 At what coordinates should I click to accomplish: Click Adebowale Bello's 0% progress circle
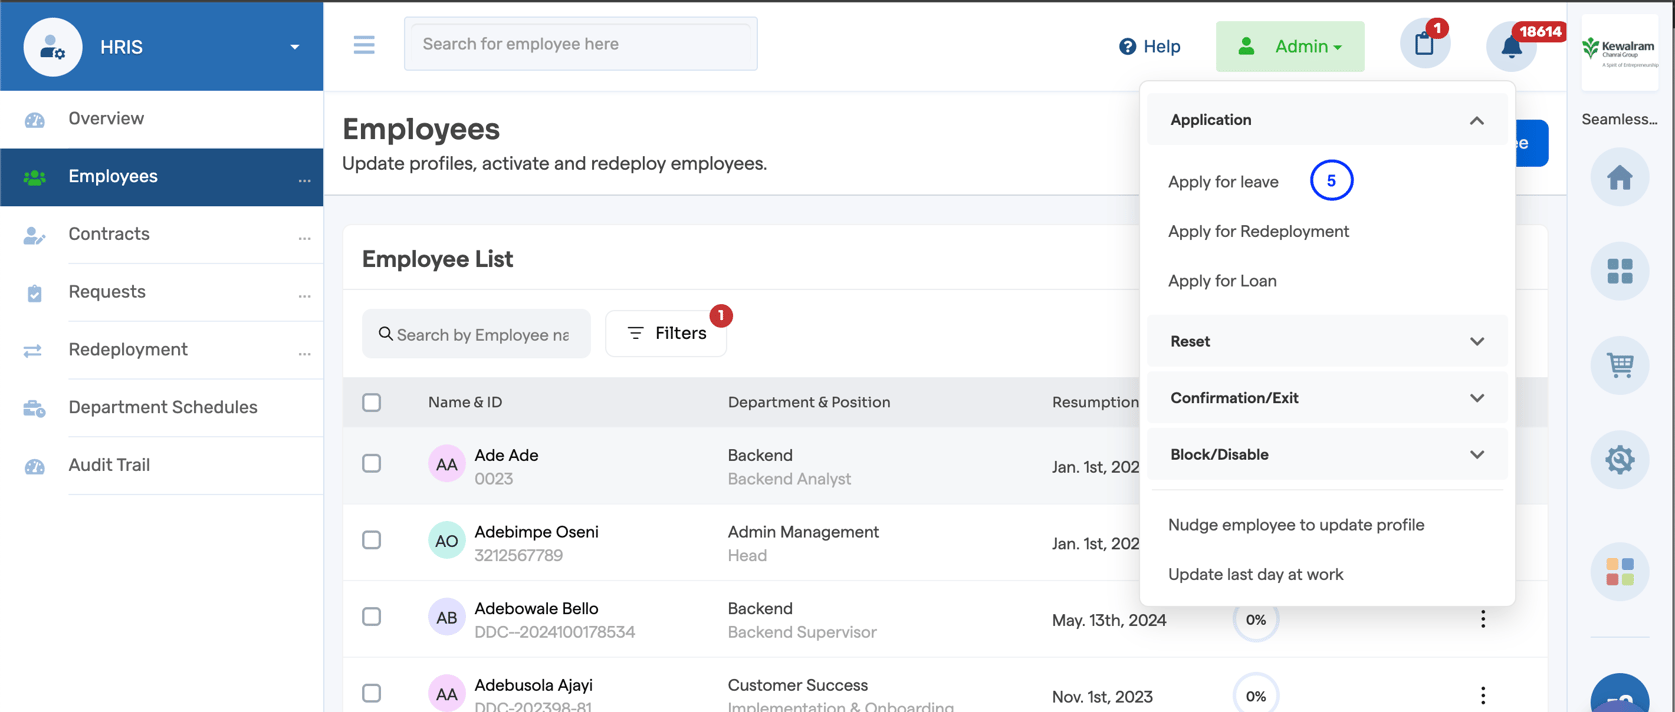[1255, 620]
